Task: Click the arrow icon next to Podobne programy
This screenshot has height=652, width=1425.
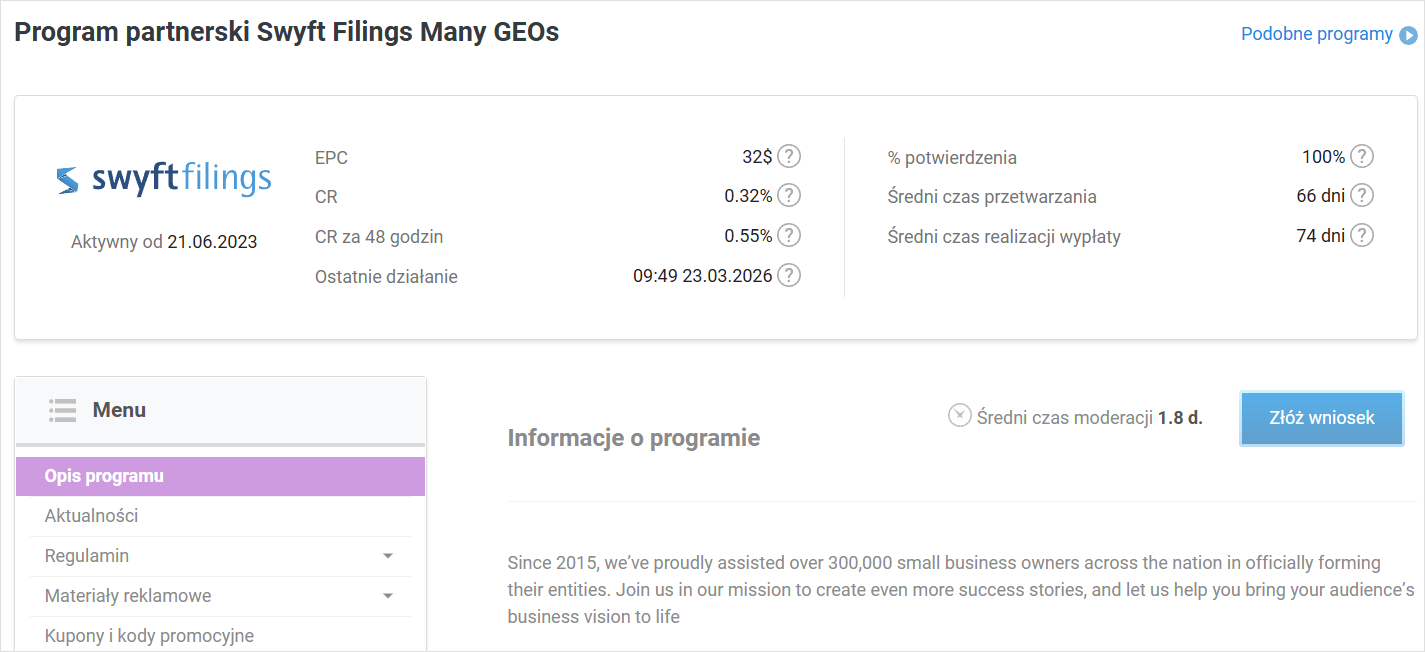Action: [x=1408, y=35]
